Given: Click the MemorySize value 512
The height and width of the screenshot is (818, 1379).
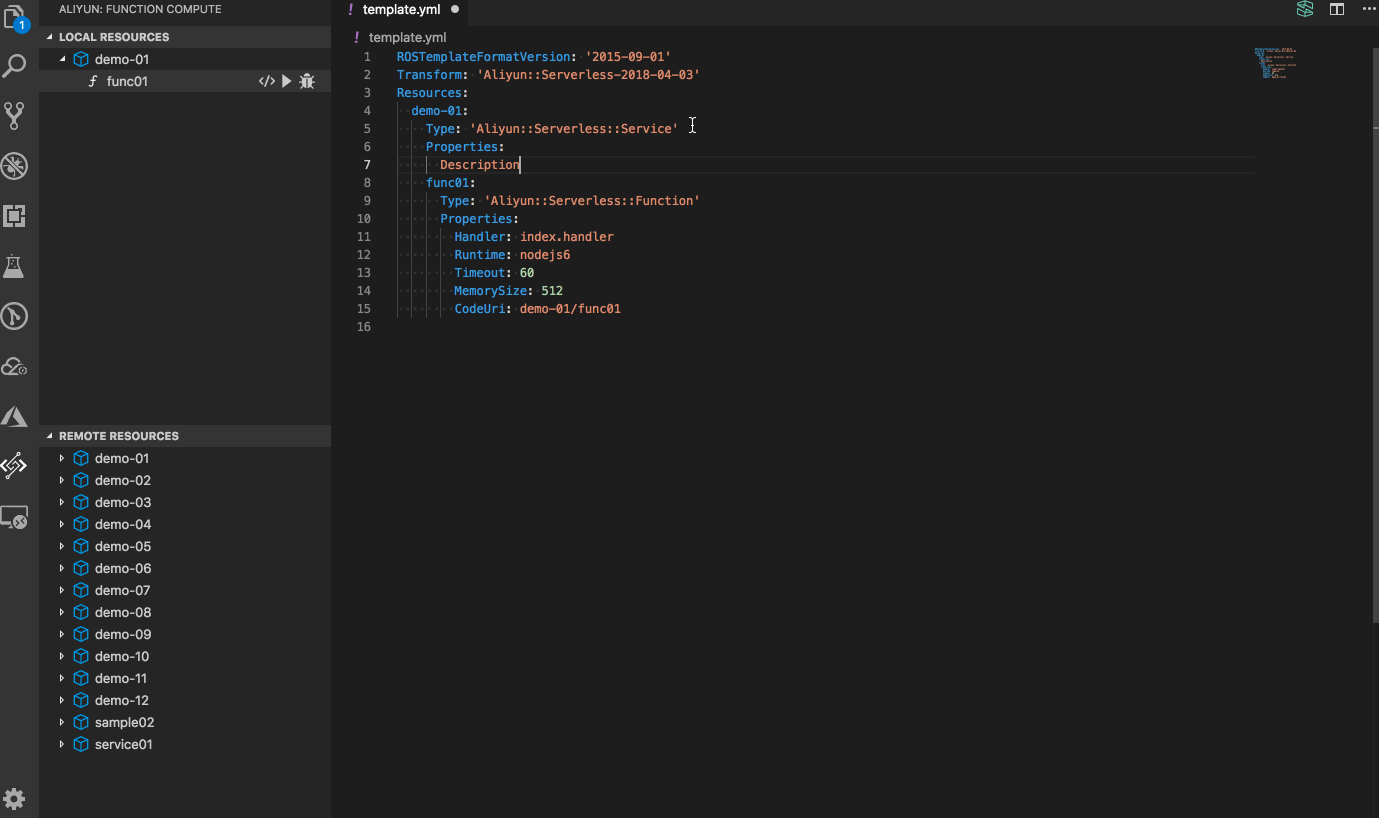Looking at the screenshot, I should [x=552, y=291].
